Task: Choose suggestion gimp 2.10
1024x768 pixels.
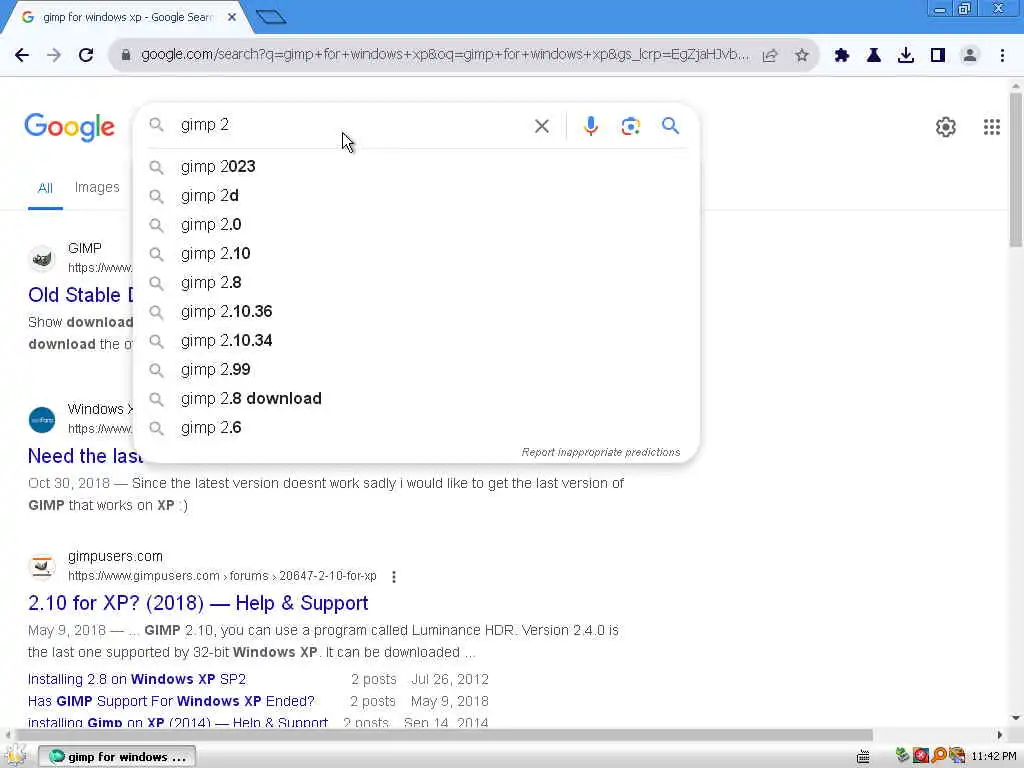Action: 416,253
